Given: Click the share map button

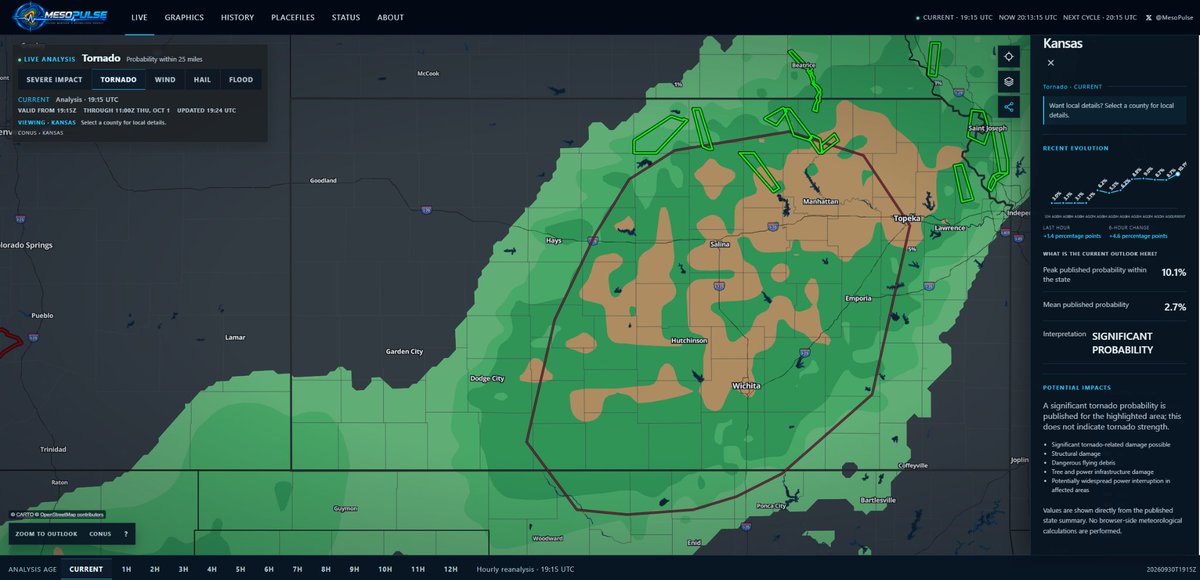Looking at the screenshot, I should click(x=1009, y=107).
